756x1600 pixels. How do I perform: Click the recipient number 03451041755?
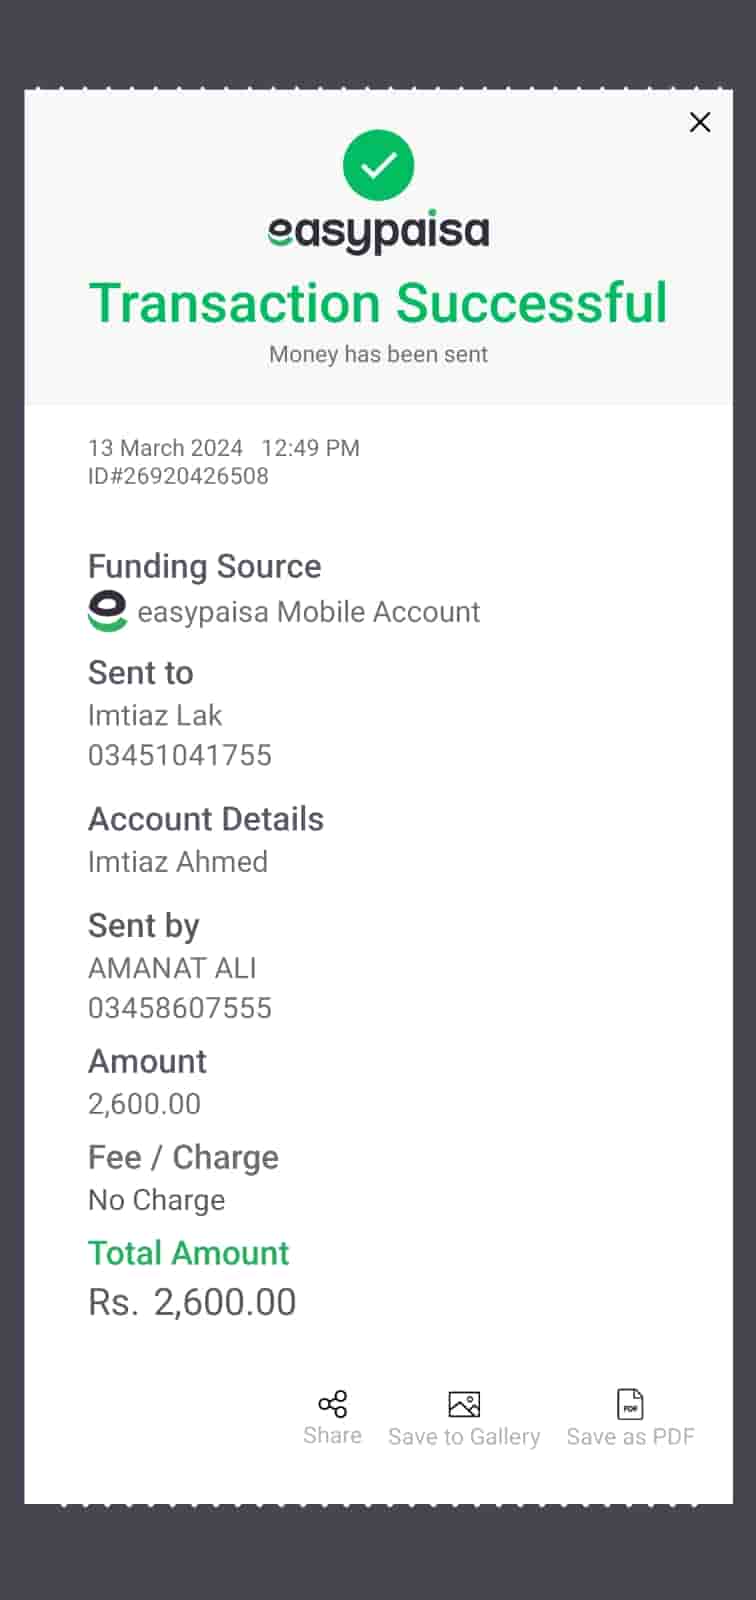point(180,755)
